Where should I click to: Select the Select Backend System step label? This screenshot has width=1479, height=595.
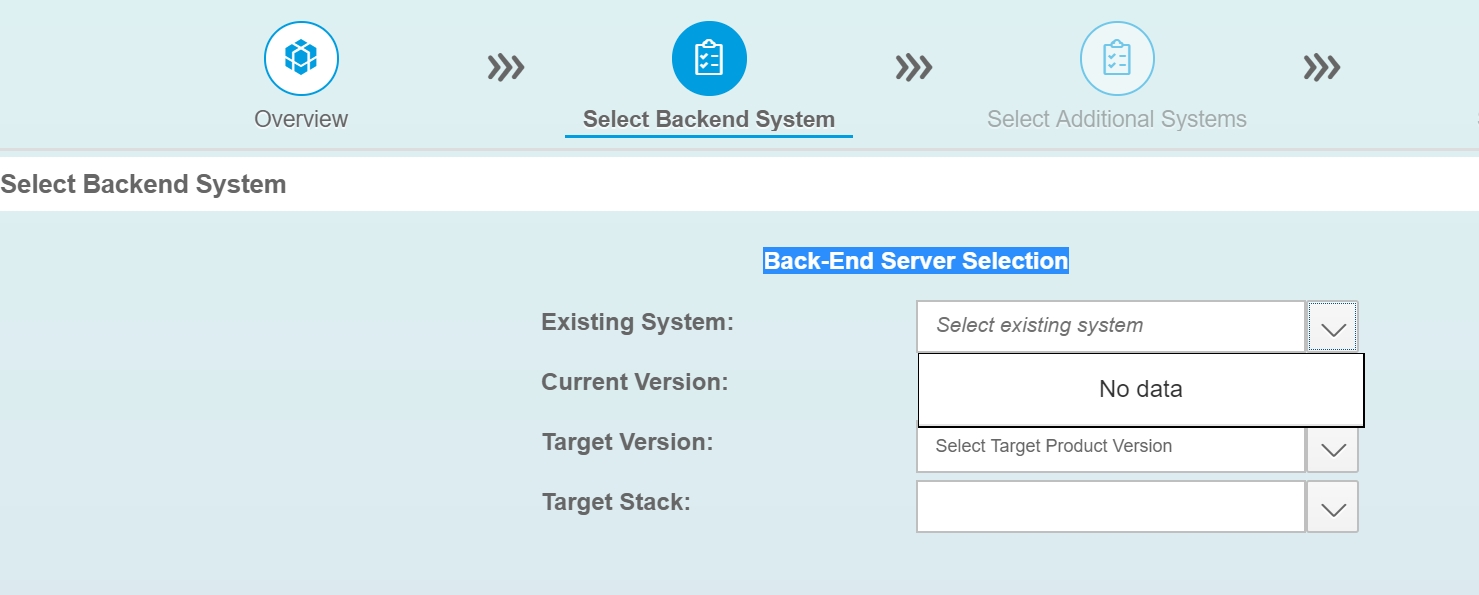[x=709, y=119]
